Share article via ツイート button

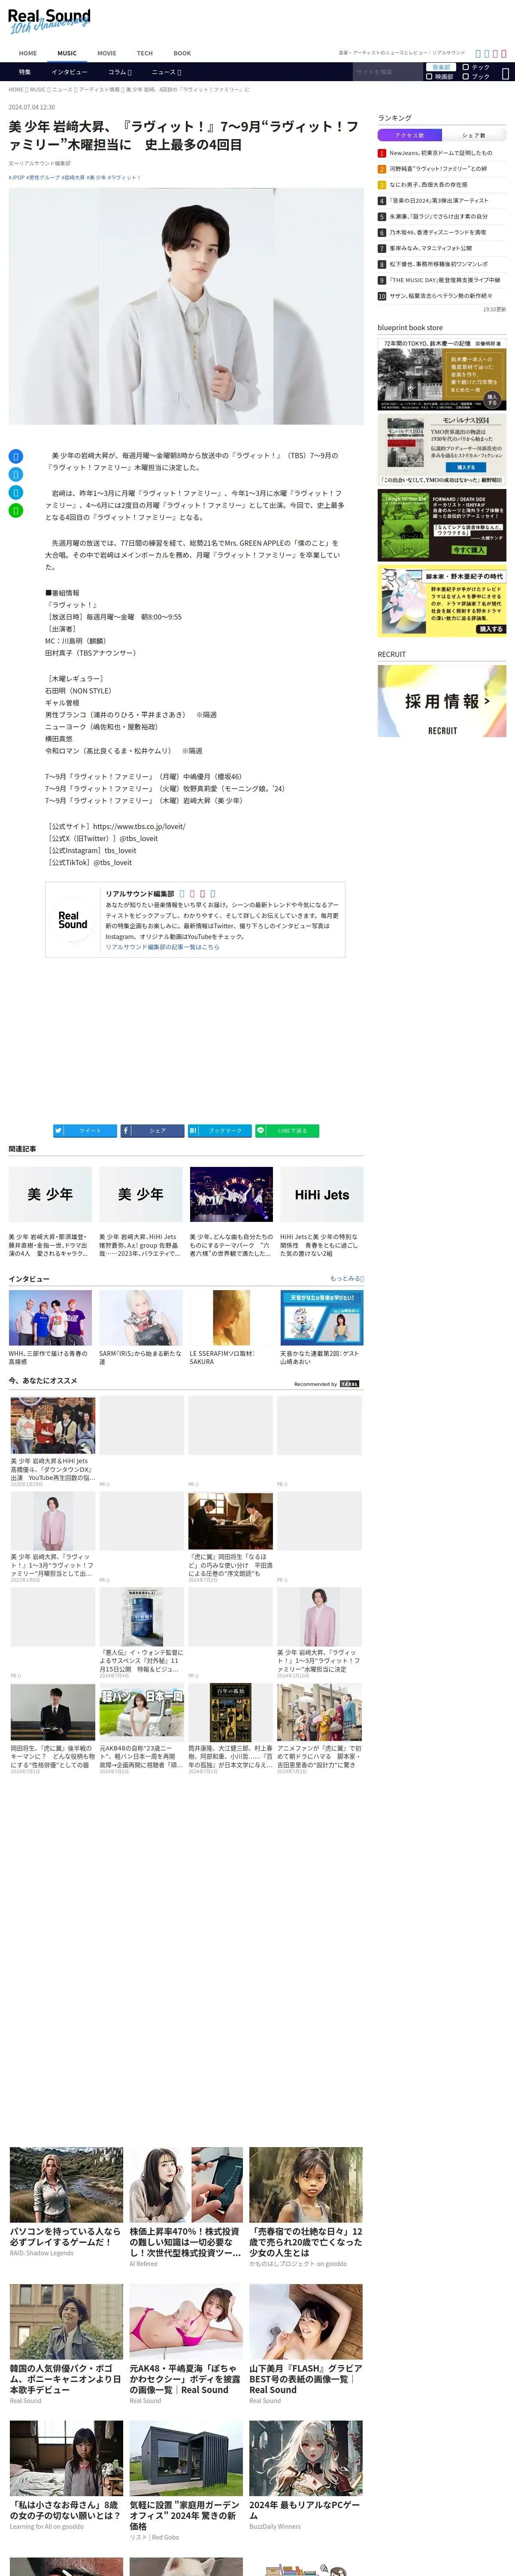tap(85, 1130)
